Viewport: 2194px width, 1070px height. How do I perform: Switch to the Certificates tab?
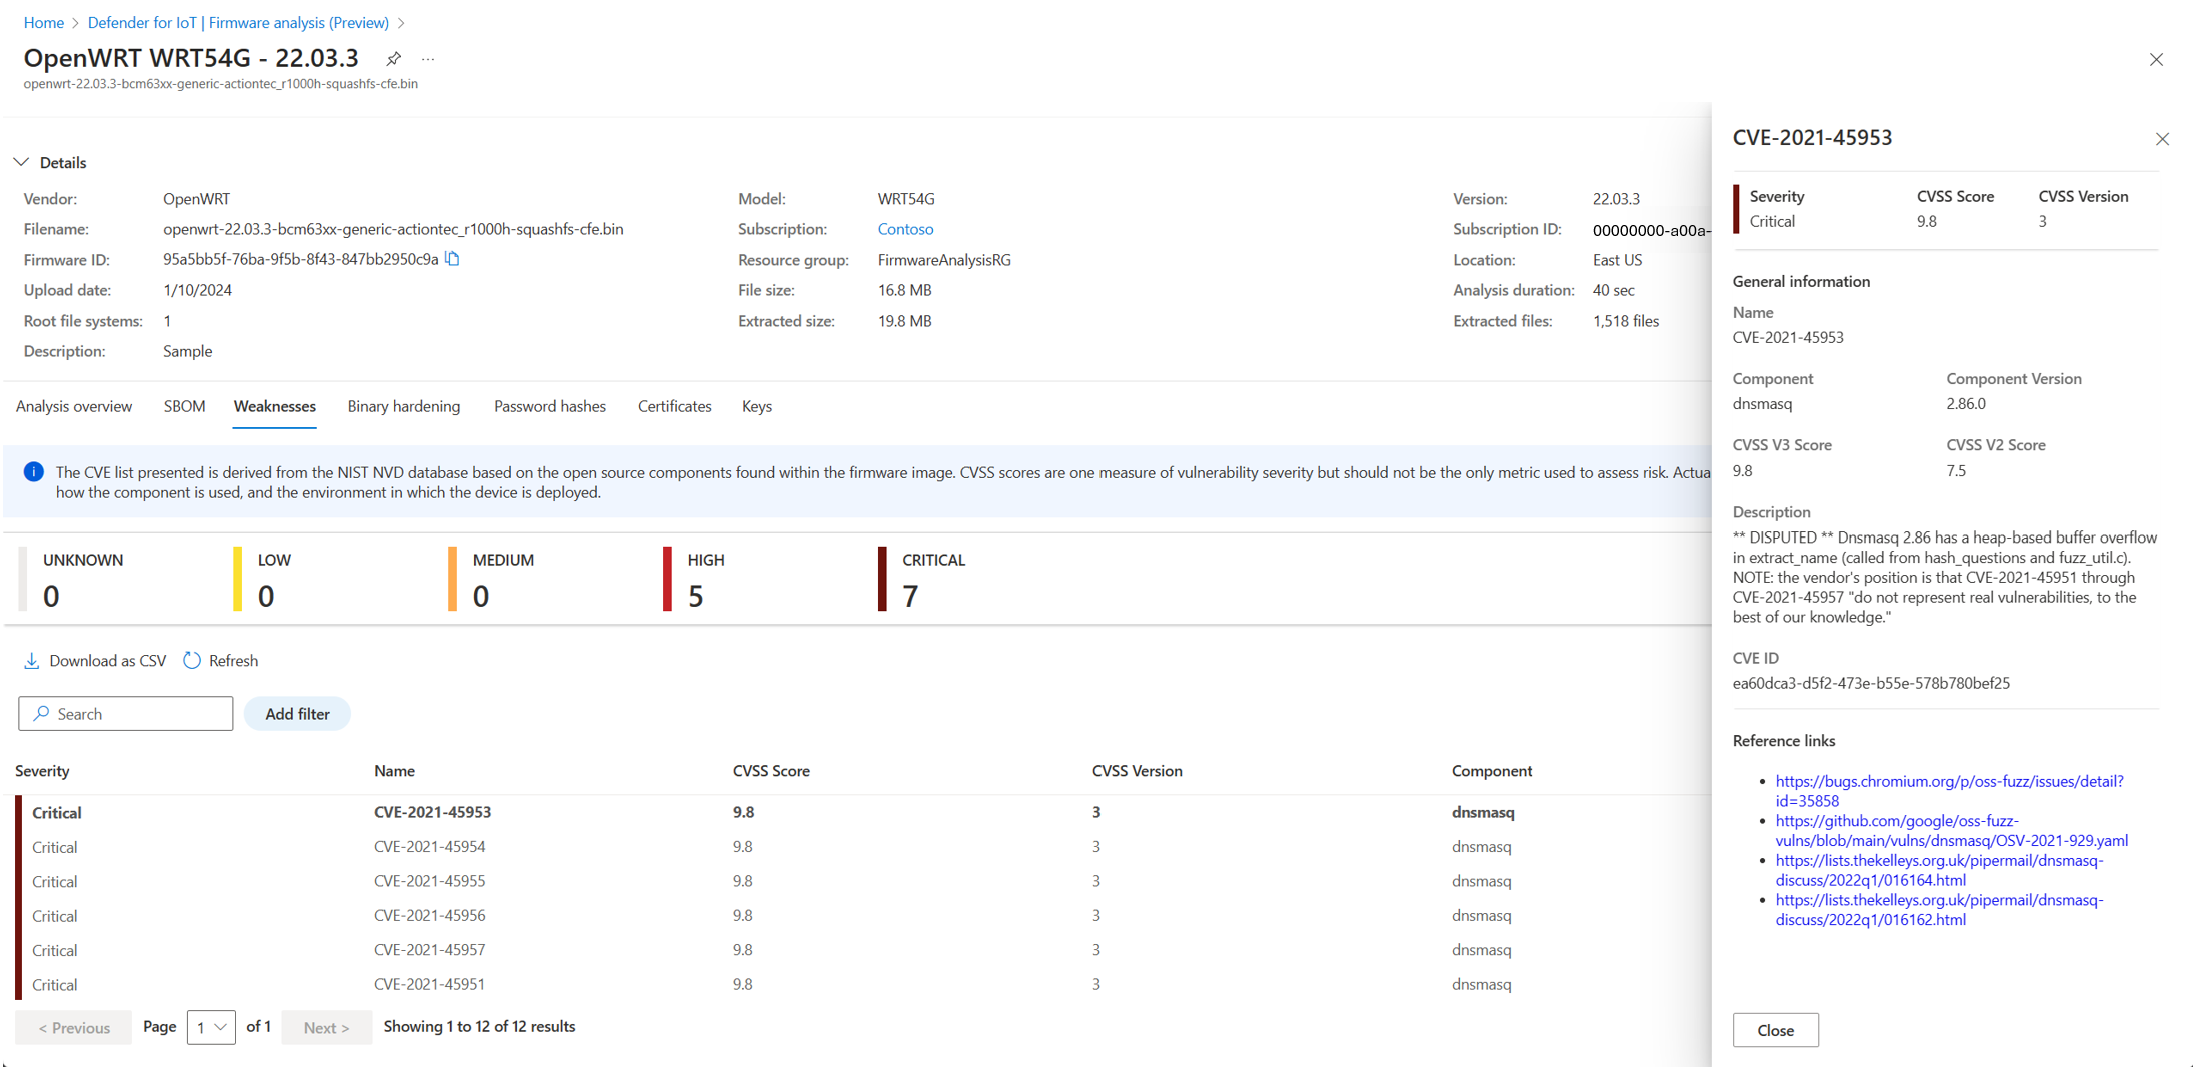(675, 406)
